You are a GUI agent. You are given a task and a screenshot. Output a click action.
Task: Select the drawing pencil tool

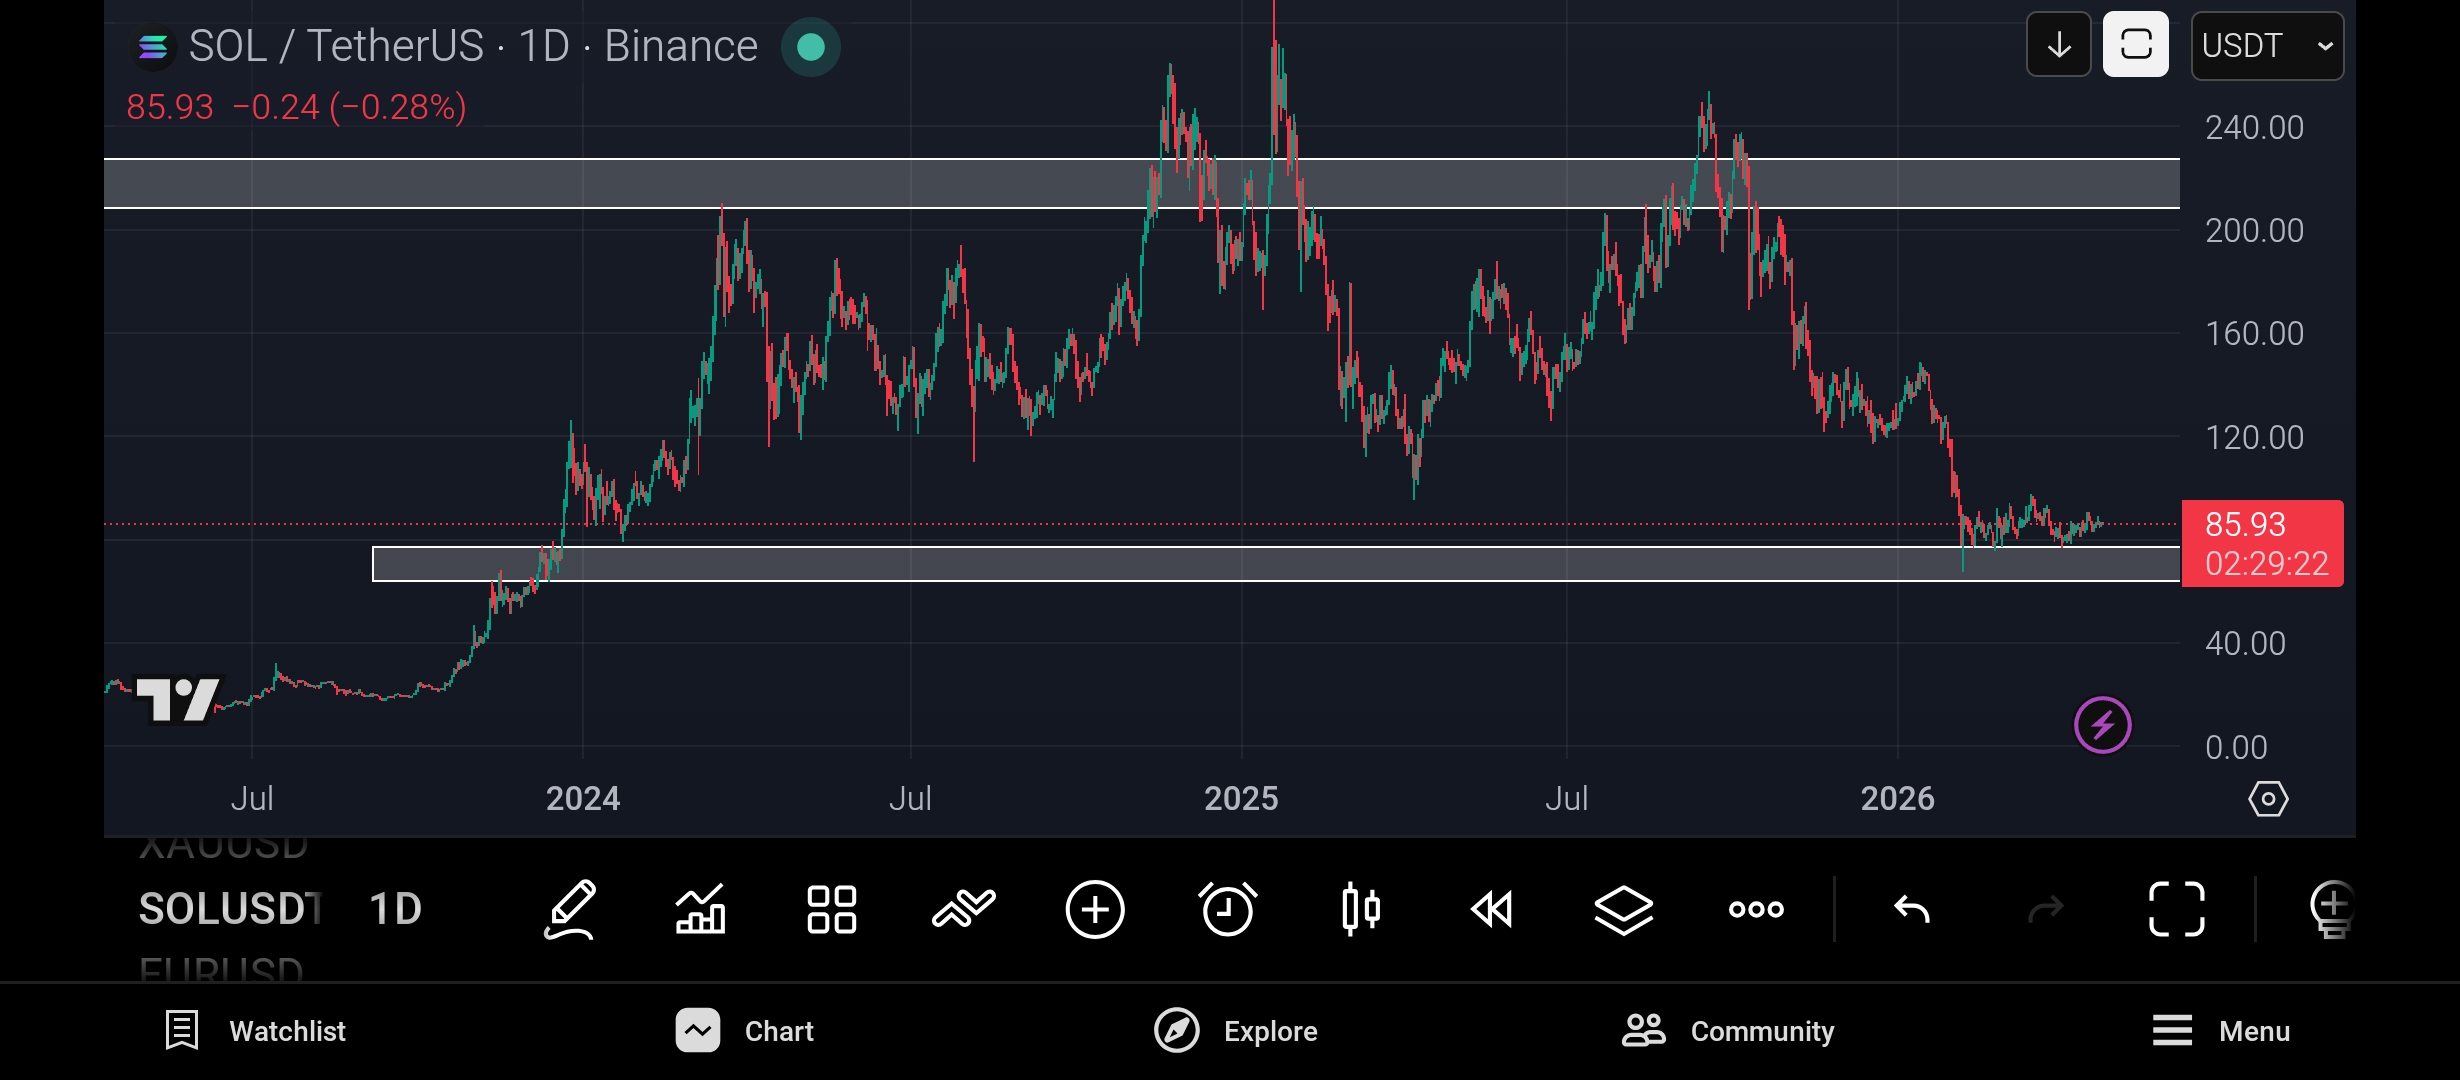570,909
